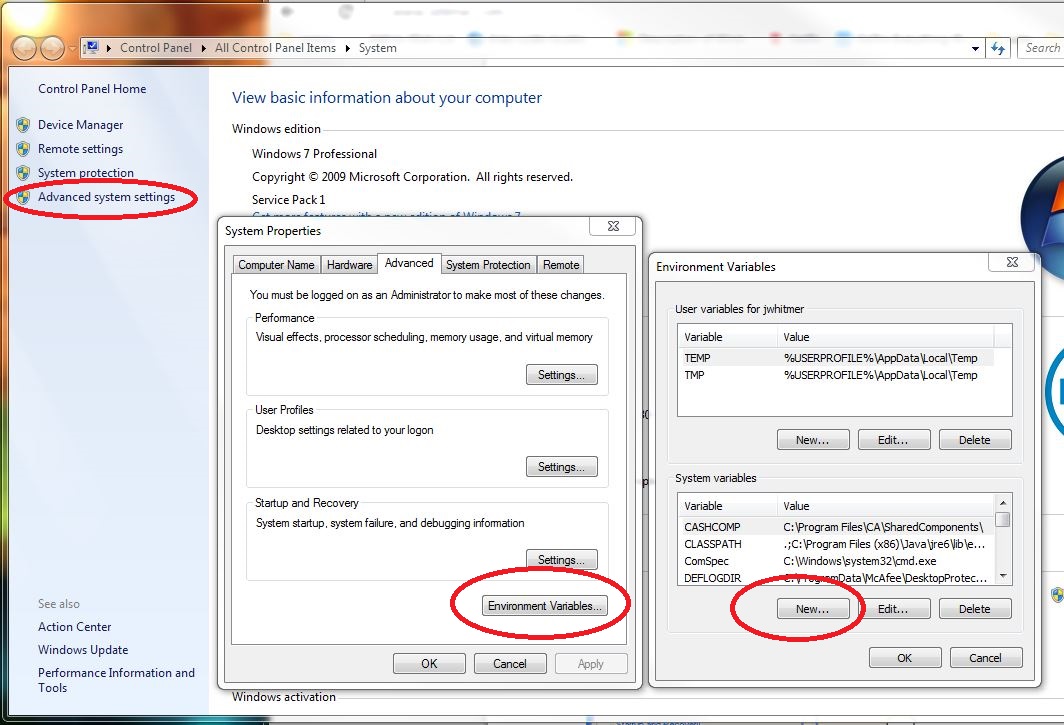Screen dimensions: 1064x725
Task: Open Remote settings link
Action: (81, 149)
